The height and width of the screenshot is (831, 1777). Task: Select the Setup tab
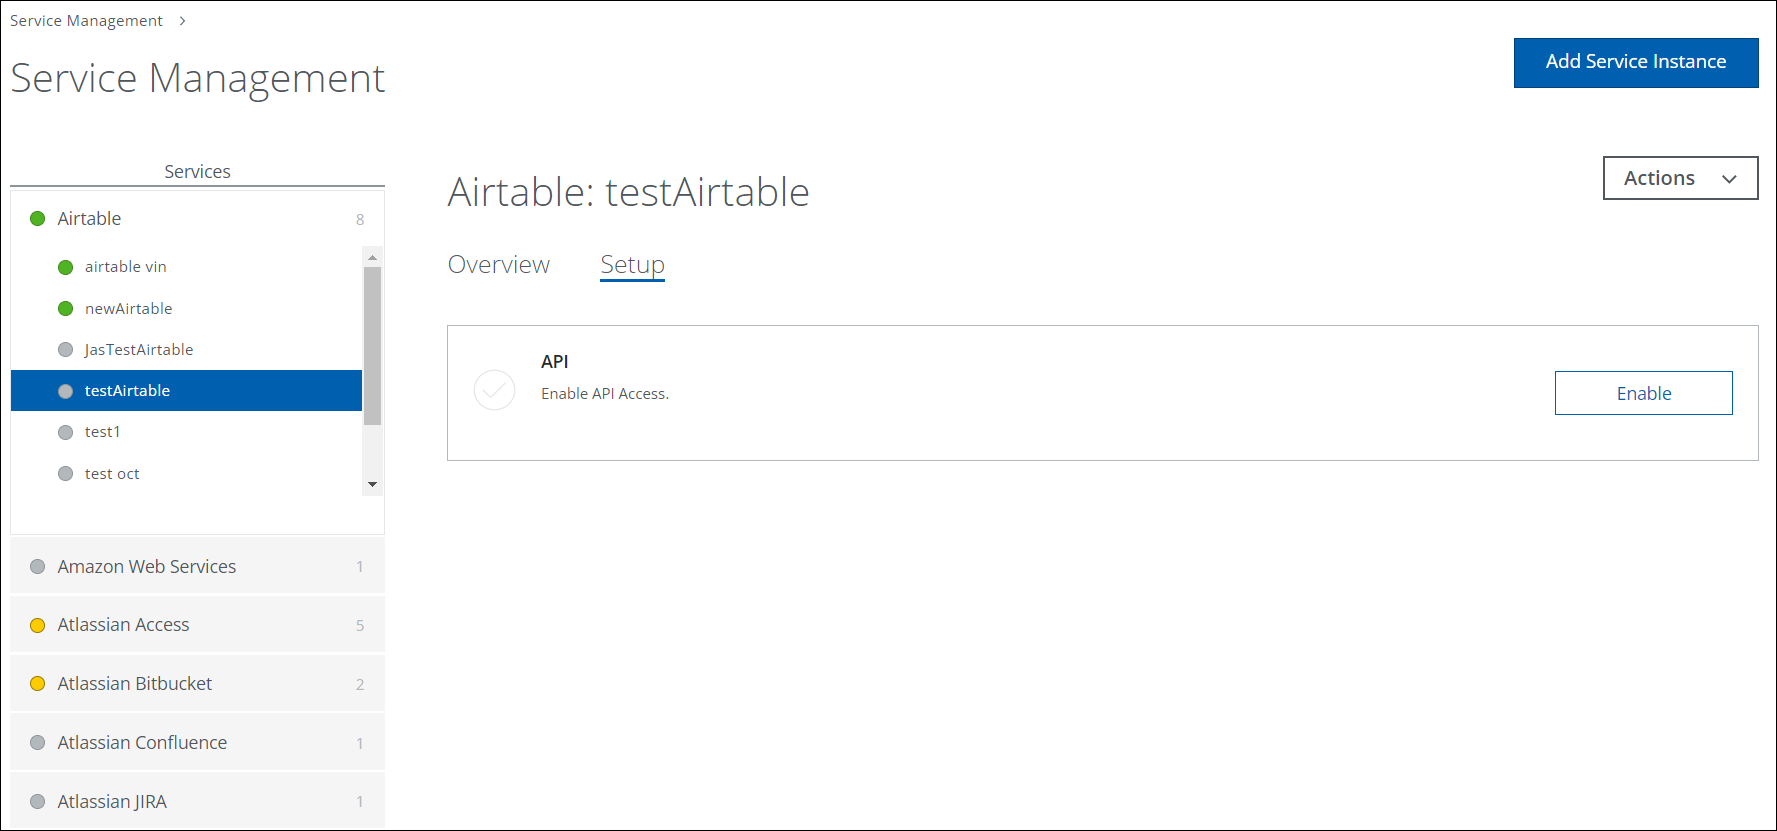pyautogui.click(x=631, y=264)
